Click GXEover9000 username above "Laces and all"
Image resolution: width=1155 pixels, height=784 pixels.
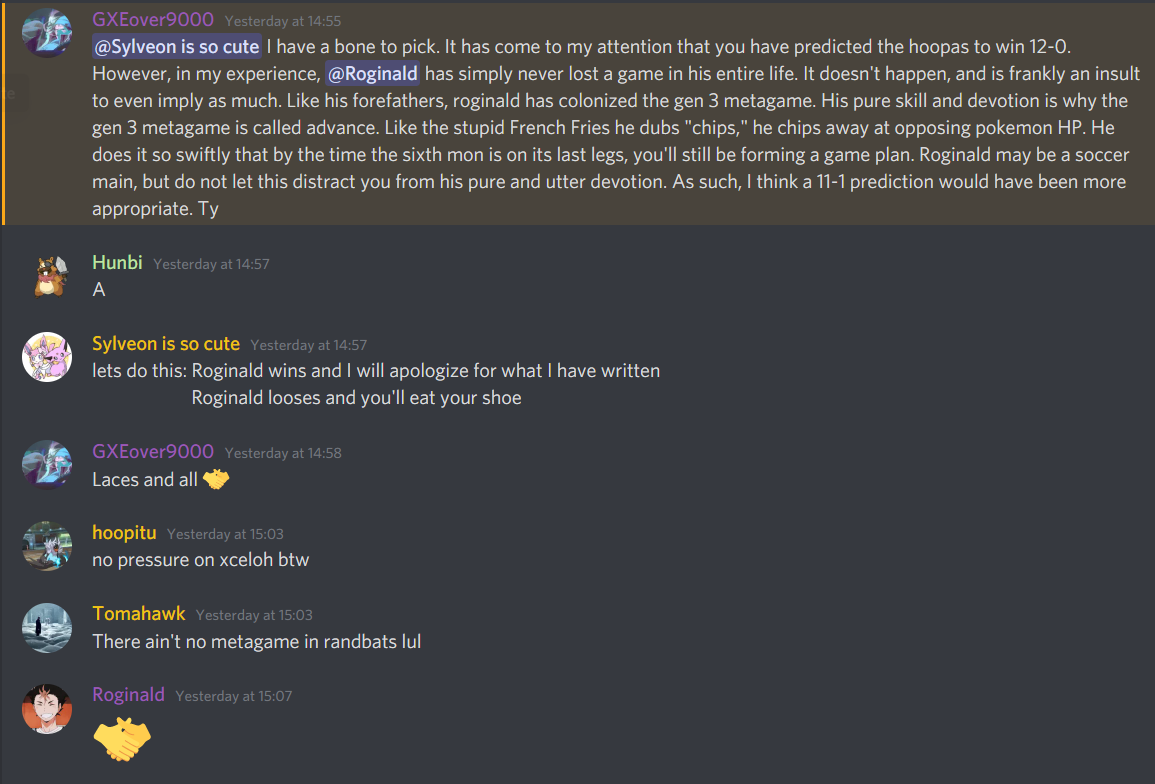tap(153, 452)
